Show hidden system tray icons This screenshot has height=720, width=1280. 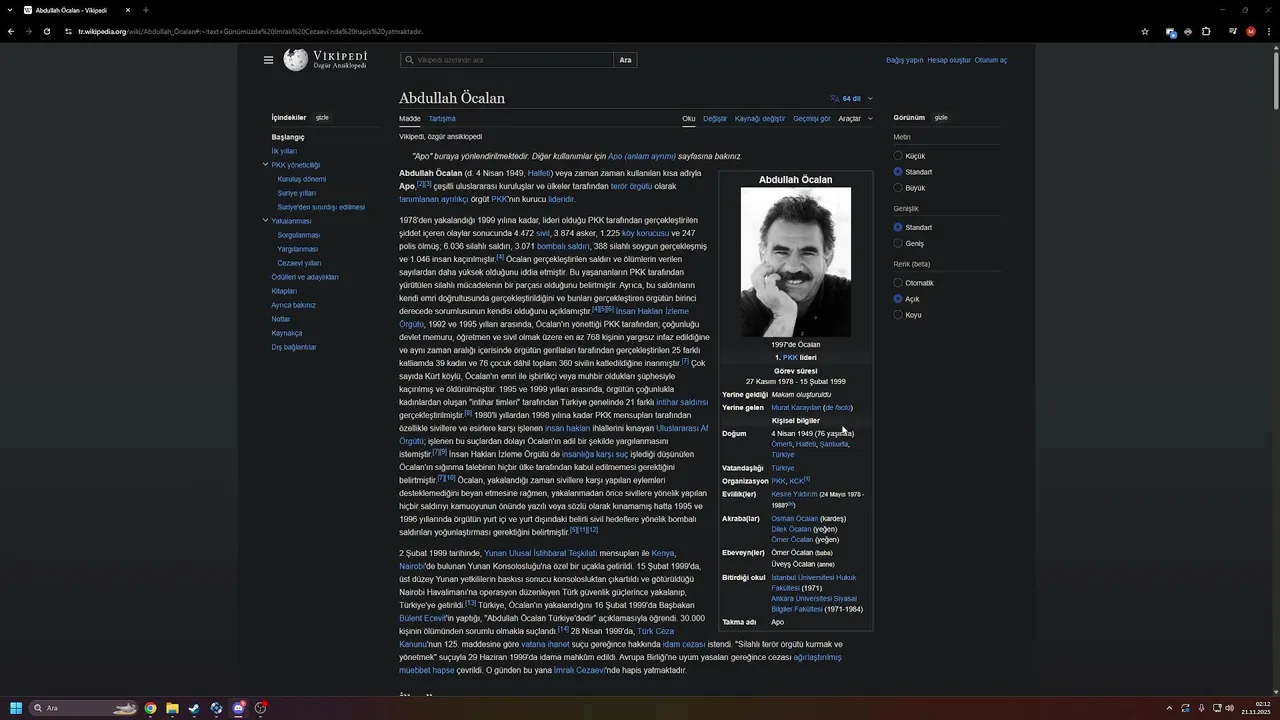click(1169, 708)
